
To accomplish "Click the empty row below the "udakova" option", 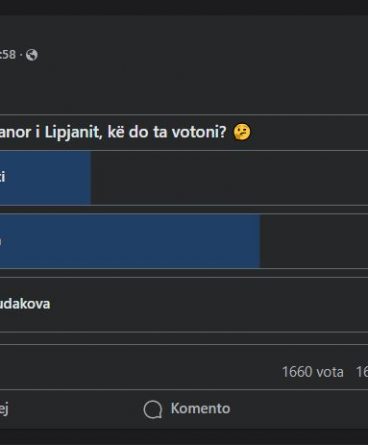I will point(184,338).
